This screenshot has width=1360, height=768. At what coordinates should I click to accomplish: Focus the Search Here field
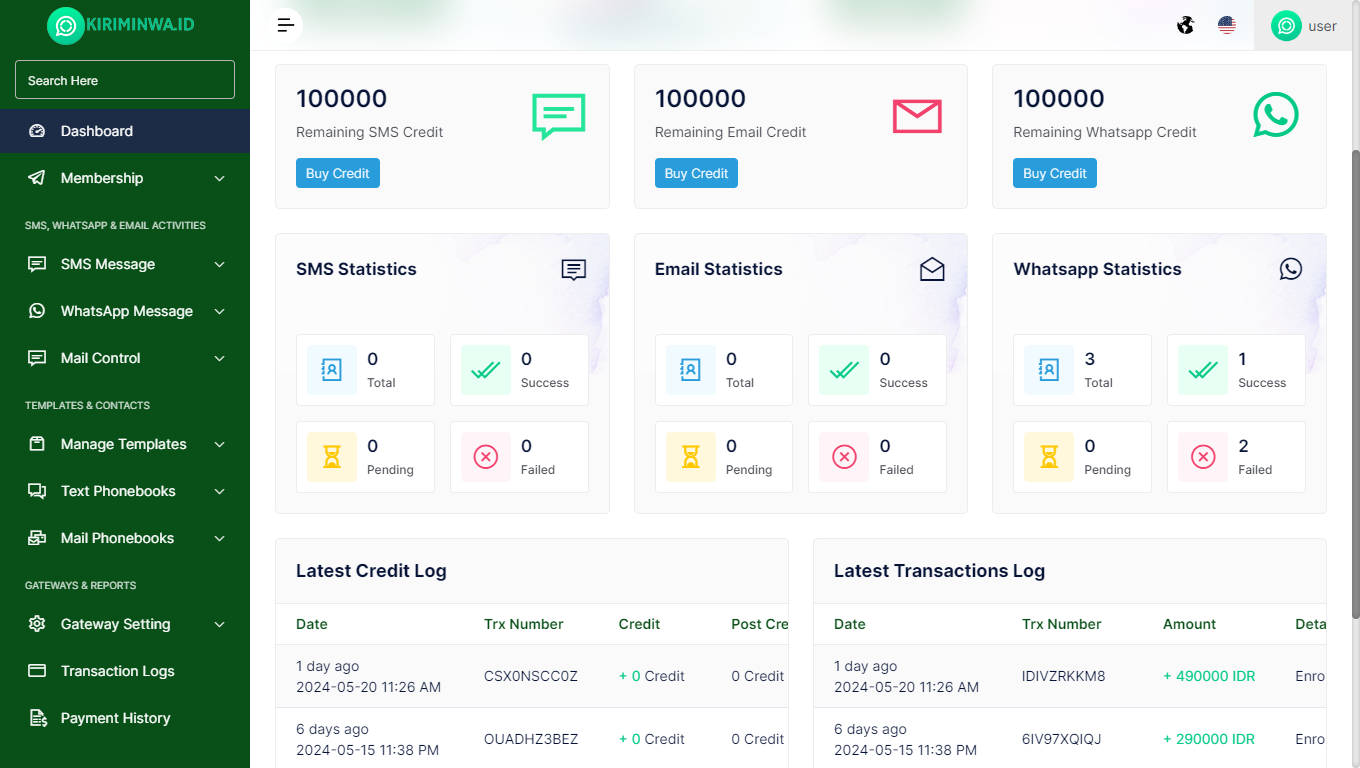click(x=125, y=80)
